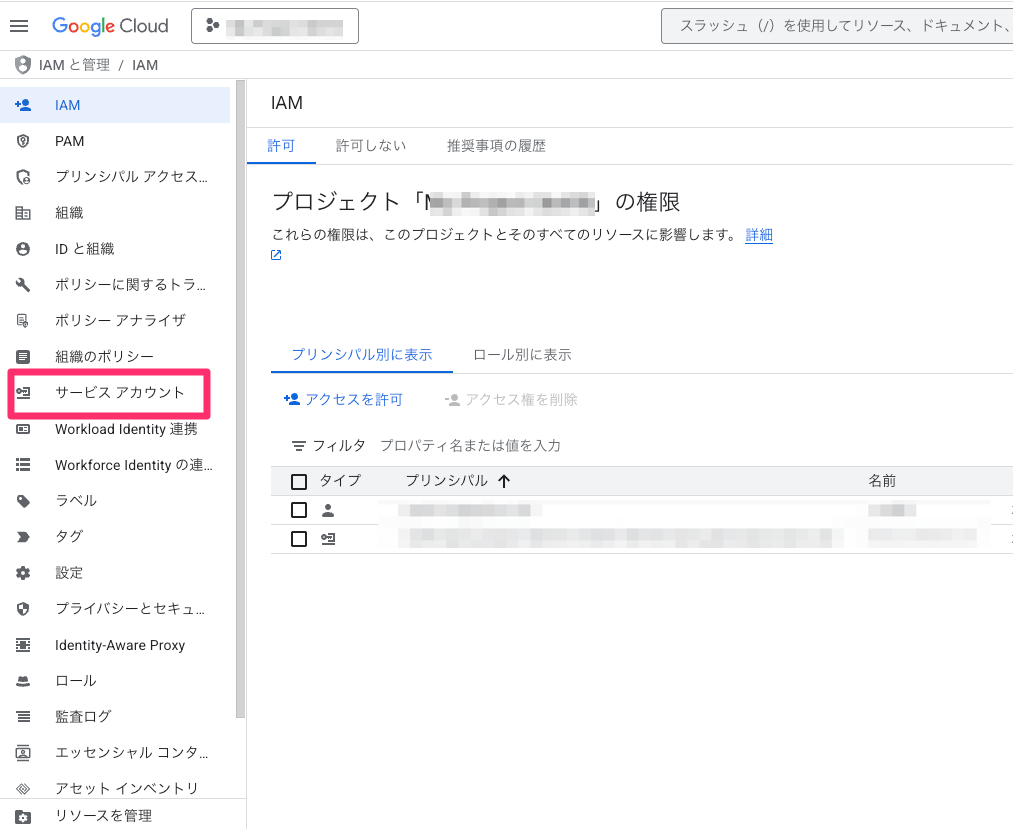Check the service account row checkbox
Image resolution: width=1013 pixels, height=829 pixels.
click(299, 539)
